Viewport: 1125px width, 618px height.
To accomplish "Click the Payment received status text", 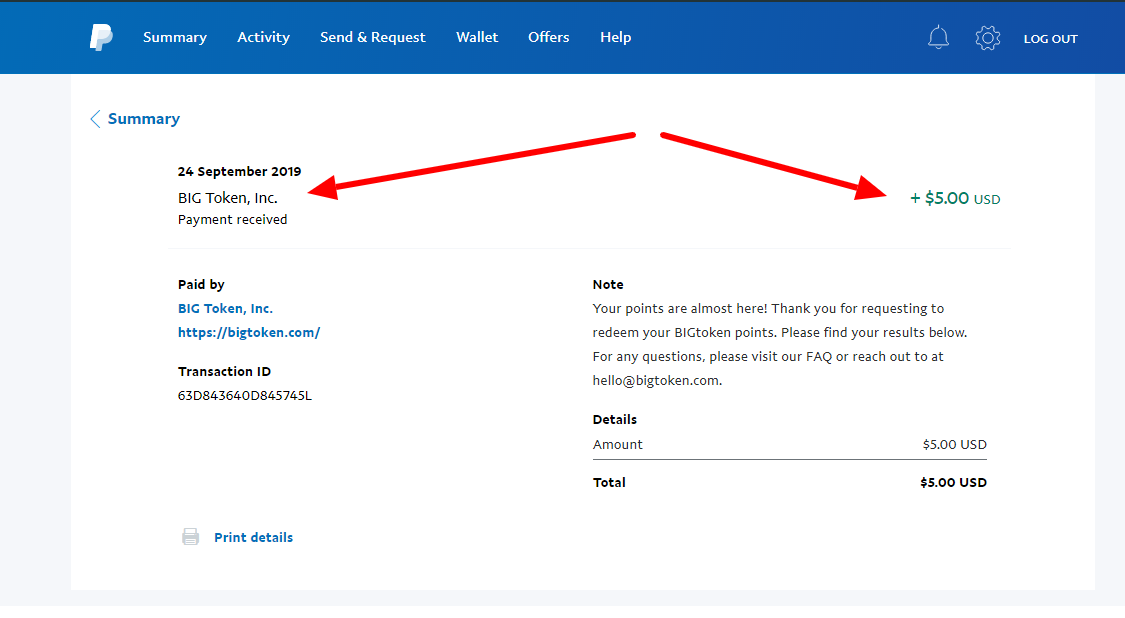I will click(232, 220).
